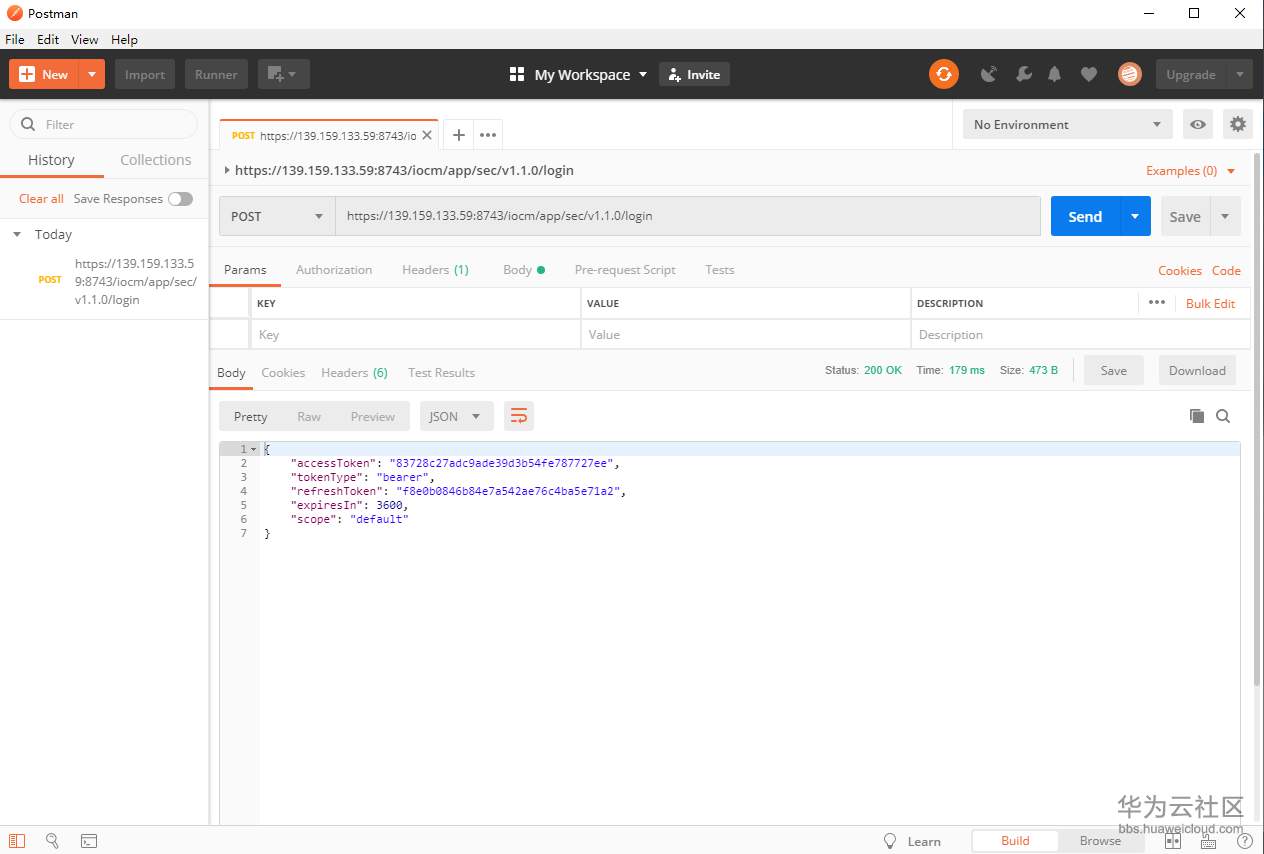
Task: Open the Tests tab
Action: [719, 270]
